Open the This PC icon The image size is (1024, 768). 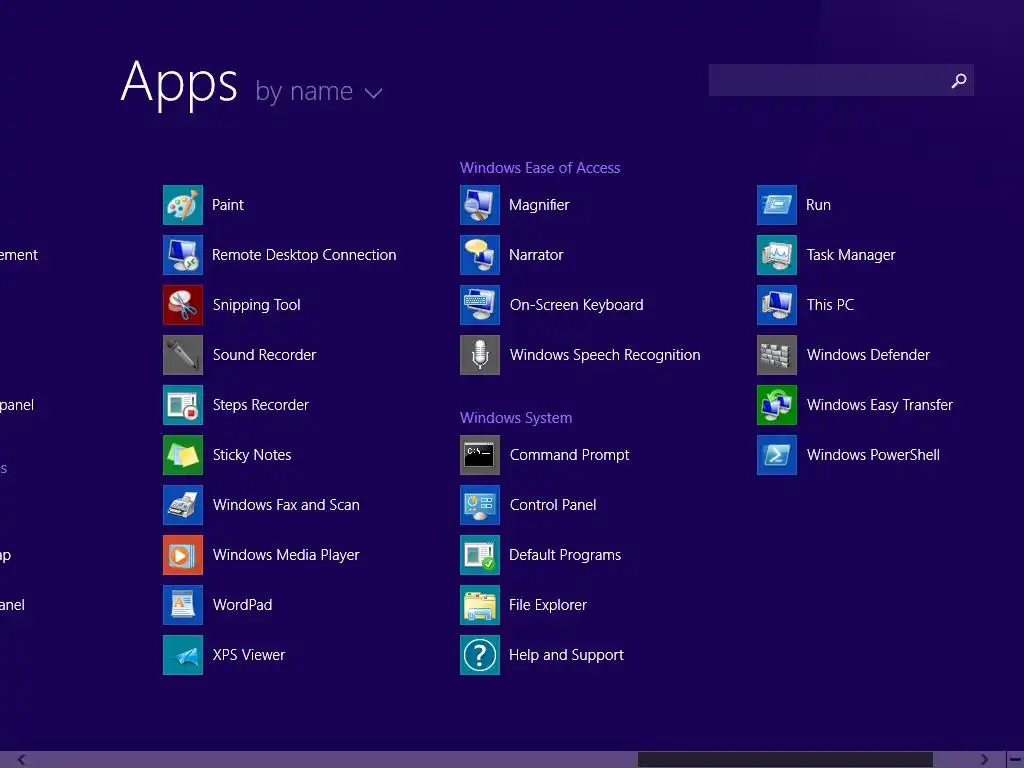pos(777,305)
